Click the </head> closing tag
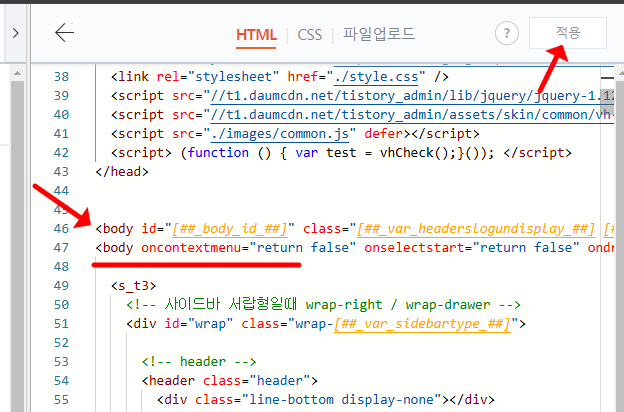Image resolution: width=624 pixels, height=412 pixels. point(122,172)
